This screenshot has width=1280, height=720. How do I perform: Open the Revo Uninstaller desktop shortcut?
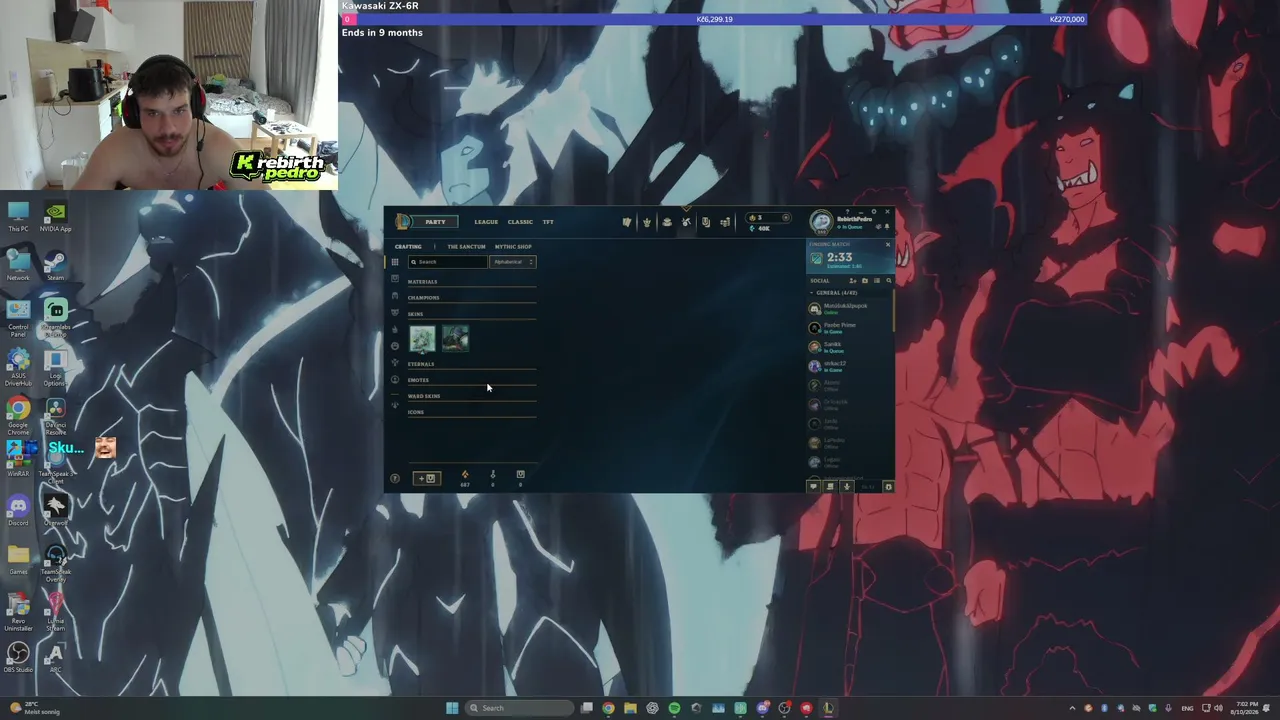18,609
